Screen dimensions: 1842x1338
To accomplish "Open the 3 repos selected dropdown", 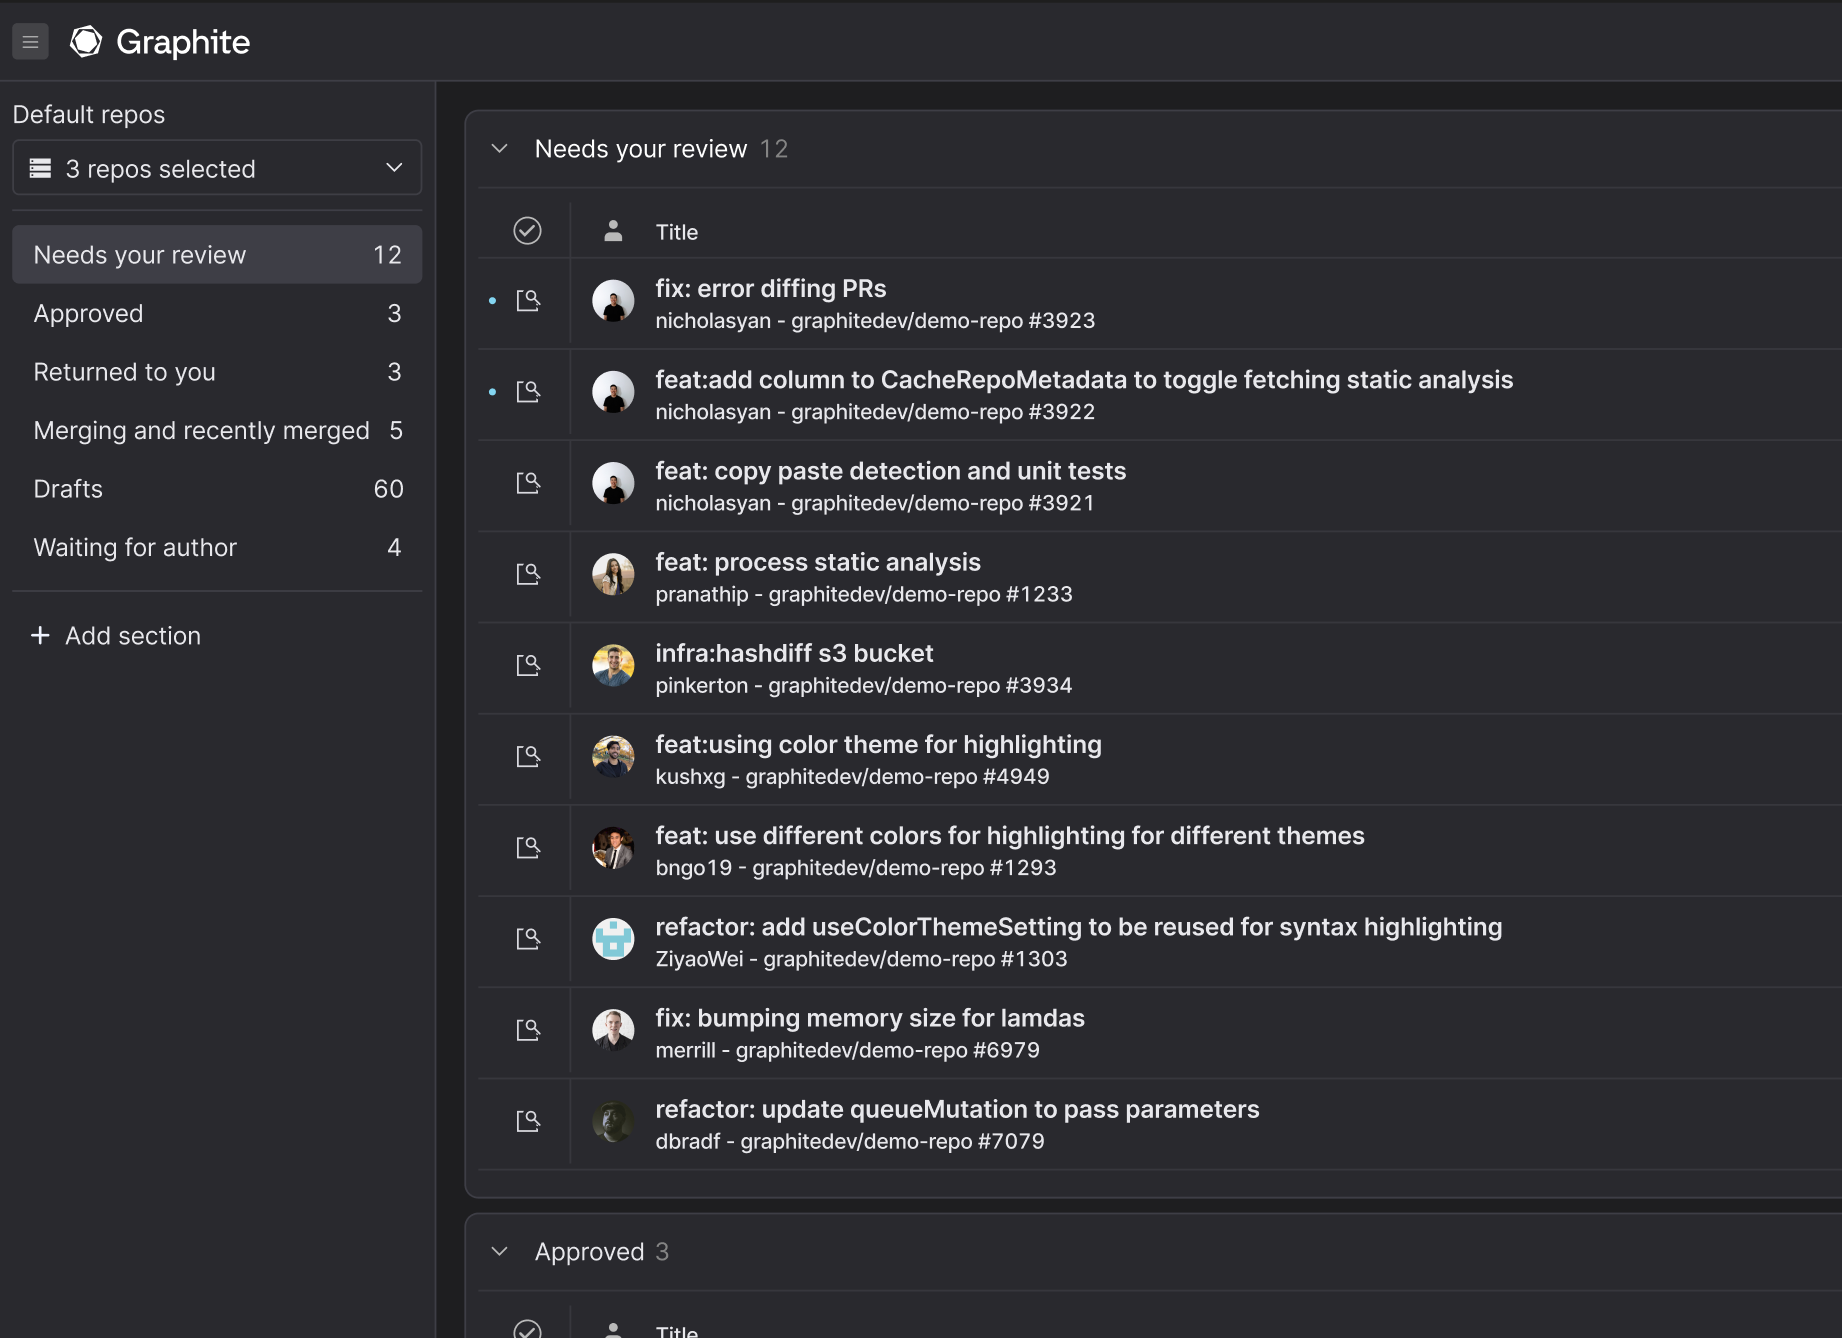I will click(x=217, y=168).
